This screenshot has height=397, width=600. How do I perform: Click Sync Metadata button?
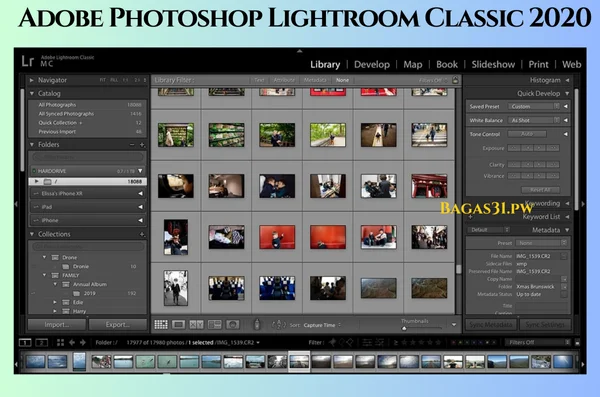click(x=491, y=325)
